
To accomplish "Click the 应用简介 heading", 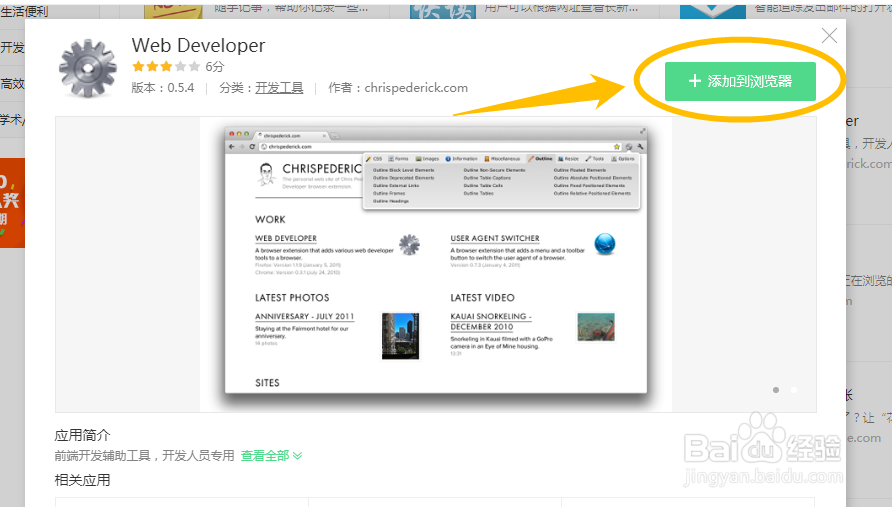I will tap(82, 435).
